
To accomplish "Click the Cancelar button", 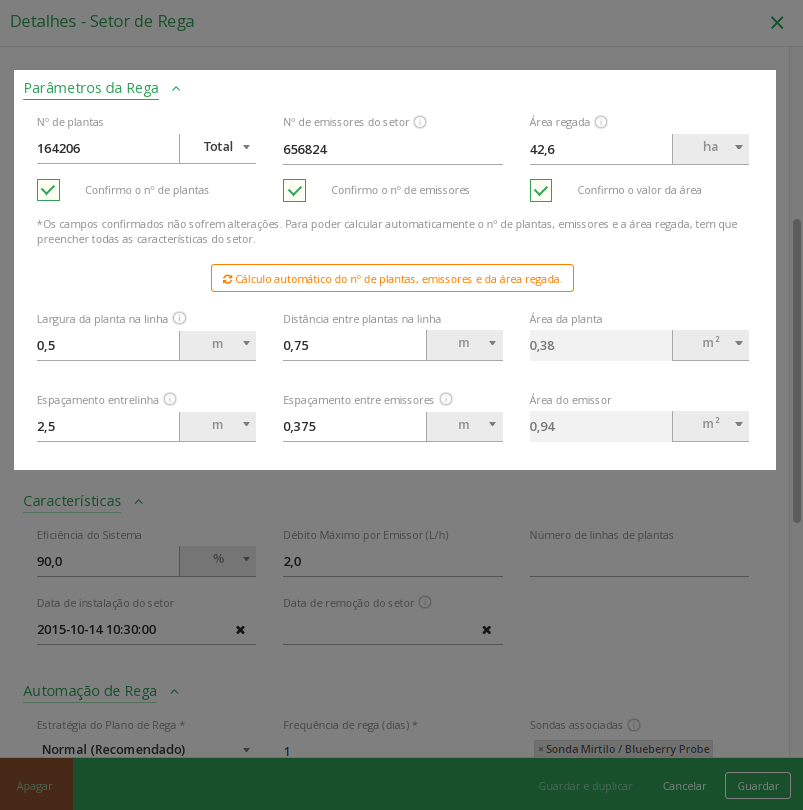I will (684, 786).
